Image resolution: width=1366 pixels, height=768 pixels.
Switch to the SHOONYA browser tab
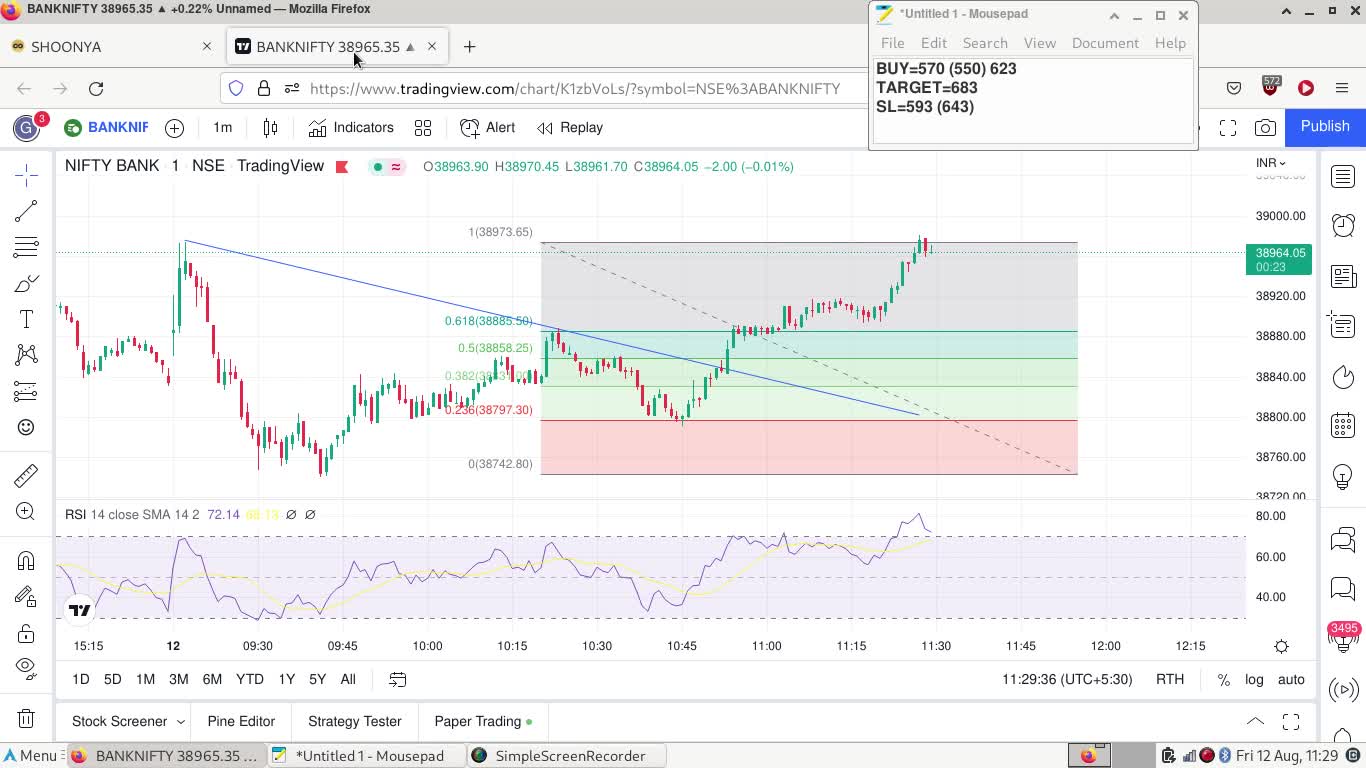(110, 46)
